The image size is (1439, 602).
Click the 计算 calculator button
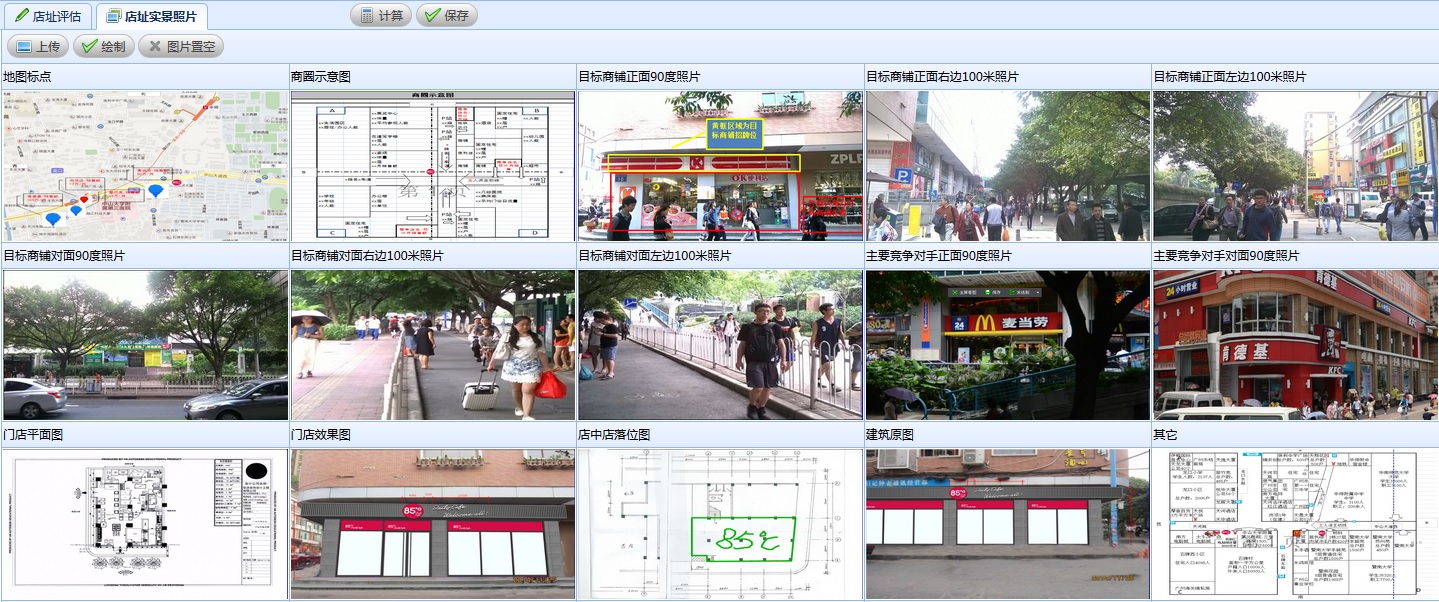[381, 16]
